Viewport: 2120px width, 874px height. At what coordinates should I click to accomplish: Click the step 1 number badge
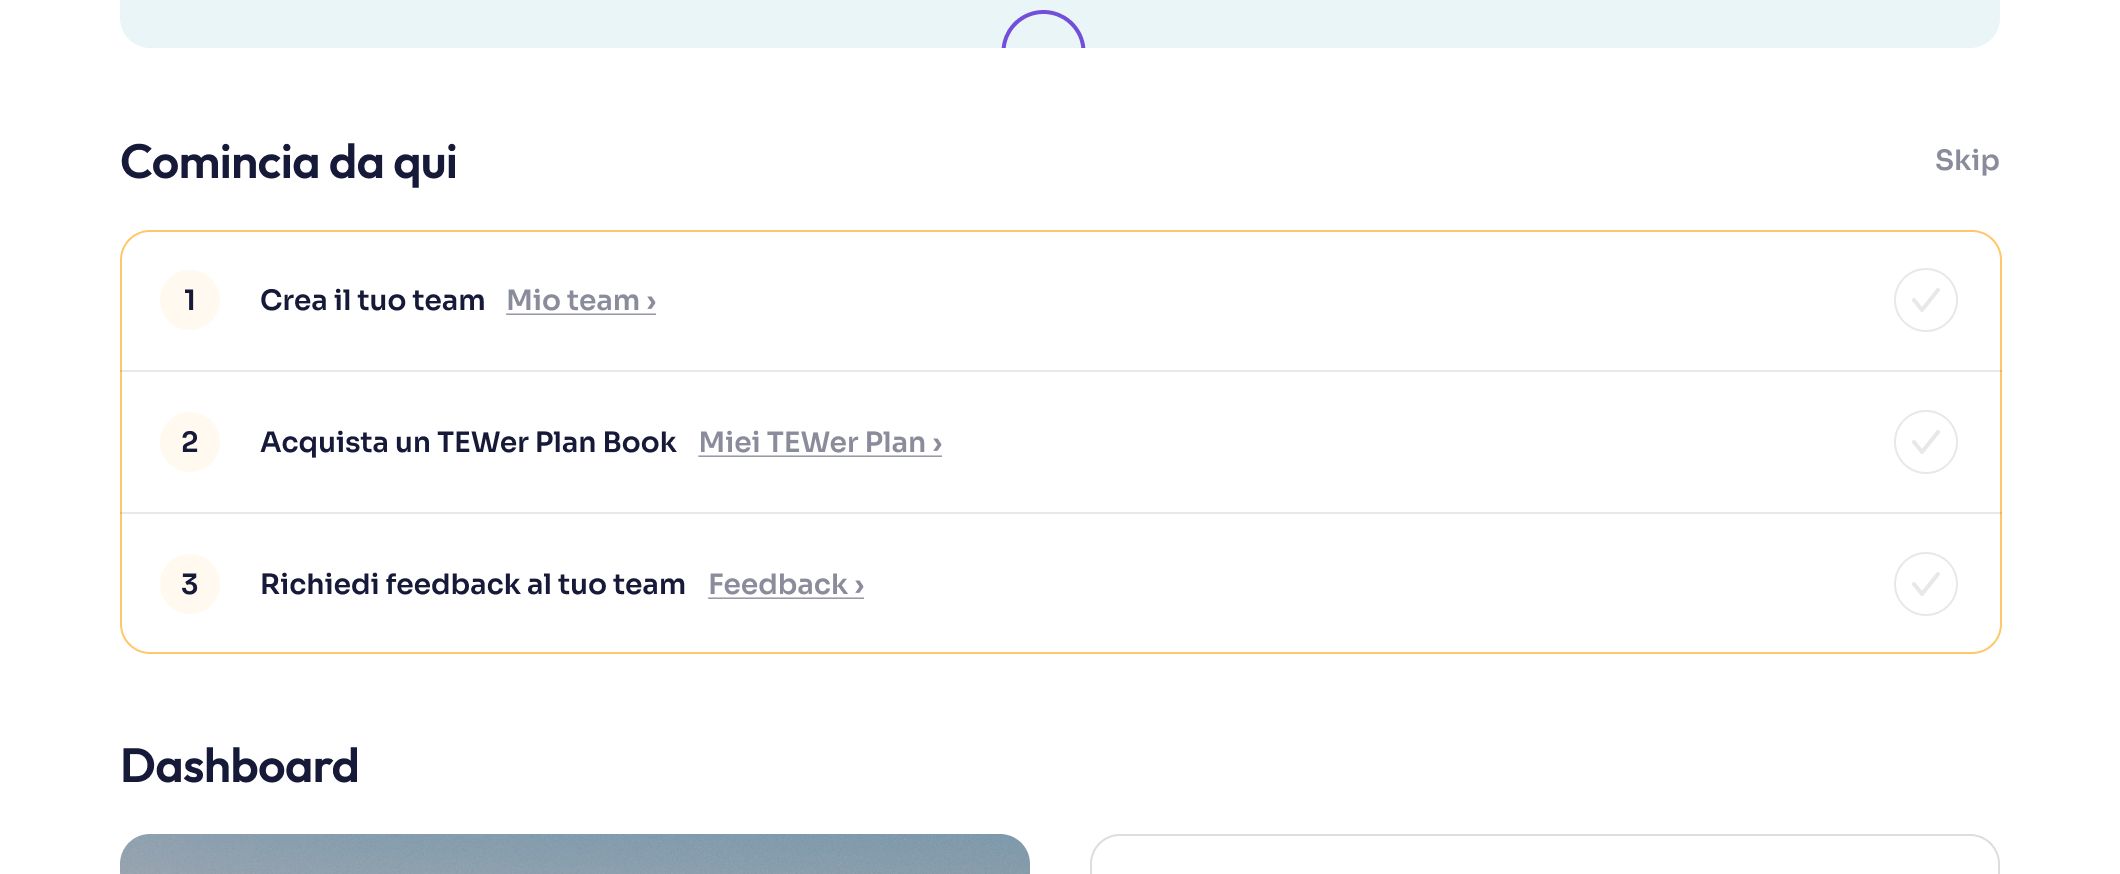[190, 300]
